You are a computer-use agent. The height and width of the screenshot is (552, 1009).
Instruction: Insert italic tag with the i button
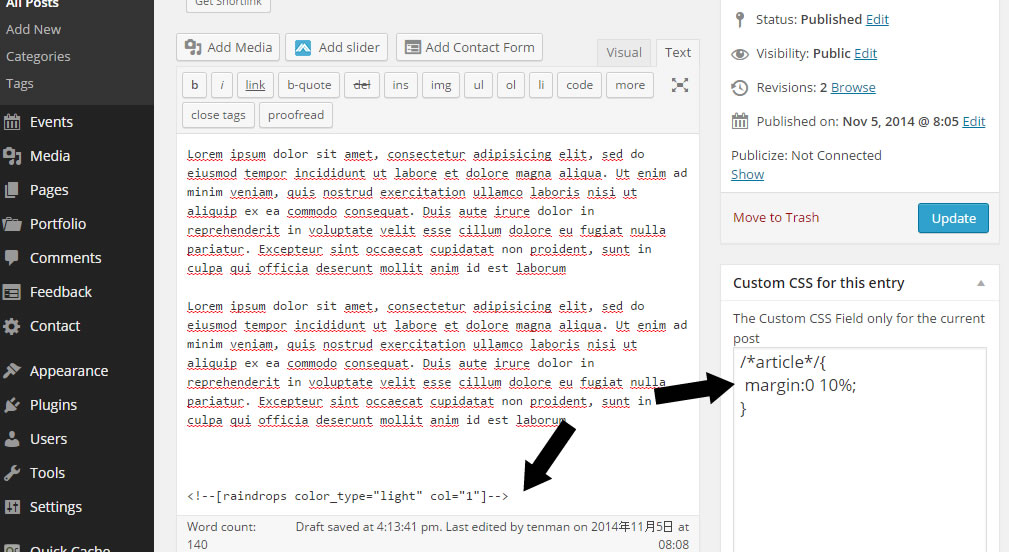point(221,85)
